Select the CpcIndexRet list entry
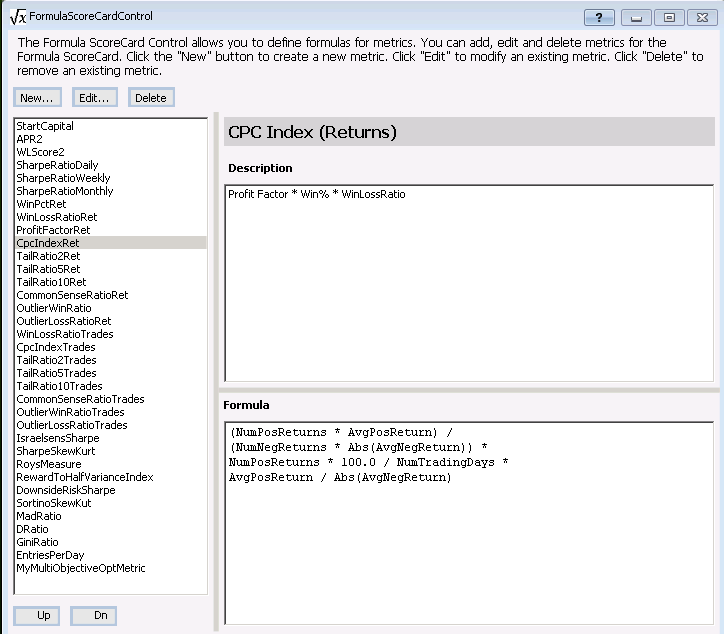The width and height of the screenshot is (724, 634). pyautogui.click(x=48, y=243)
